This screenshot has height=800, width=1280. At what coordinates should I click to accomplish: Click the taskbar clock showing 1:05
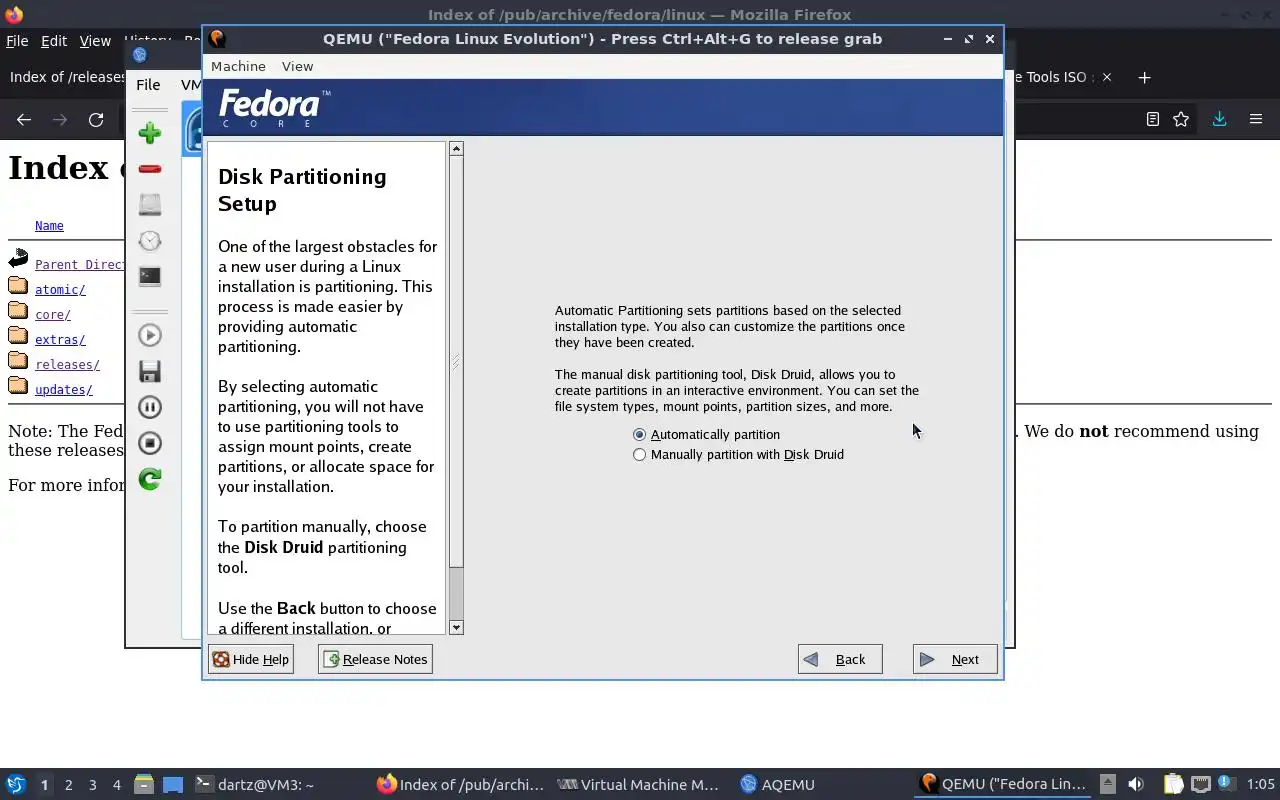tap(1260, 785)
